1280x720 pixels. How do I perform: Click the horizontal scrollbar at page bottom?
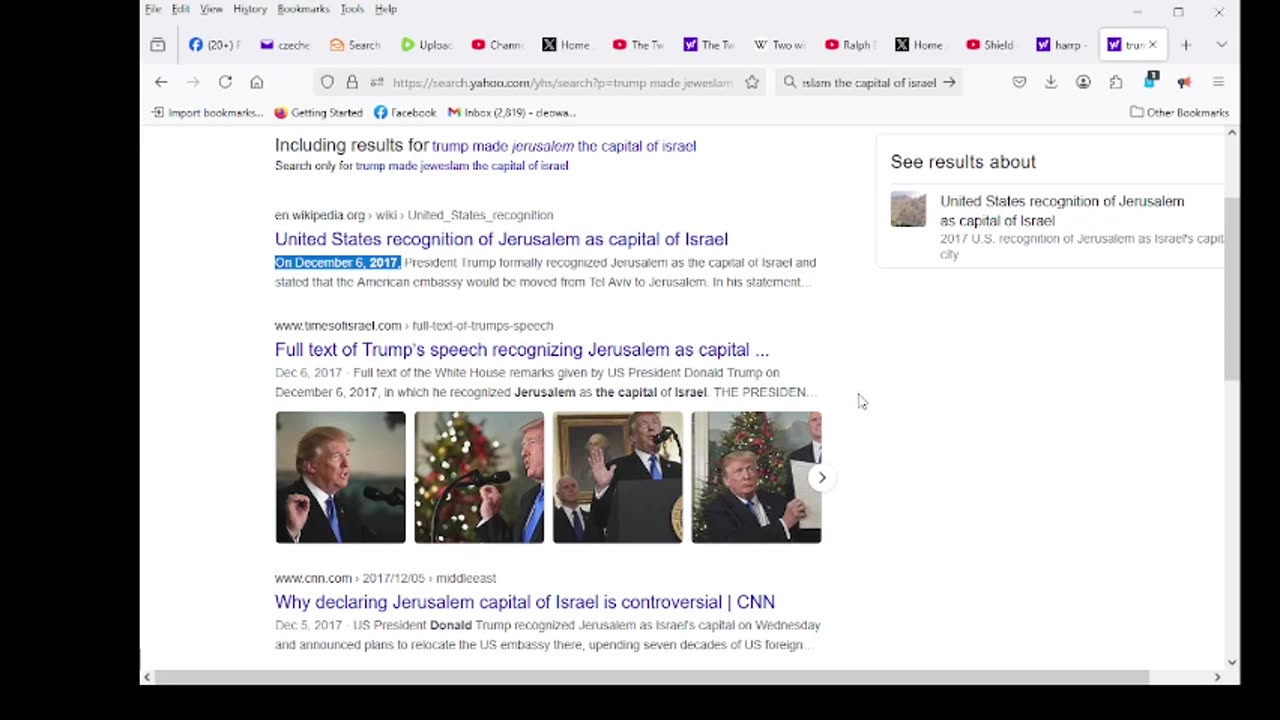pyautogui.click(x=651, y=677)
